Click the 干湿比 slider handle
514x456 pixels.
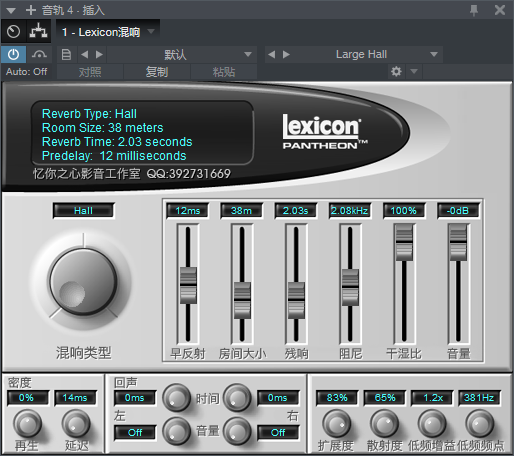pos(404,242)
